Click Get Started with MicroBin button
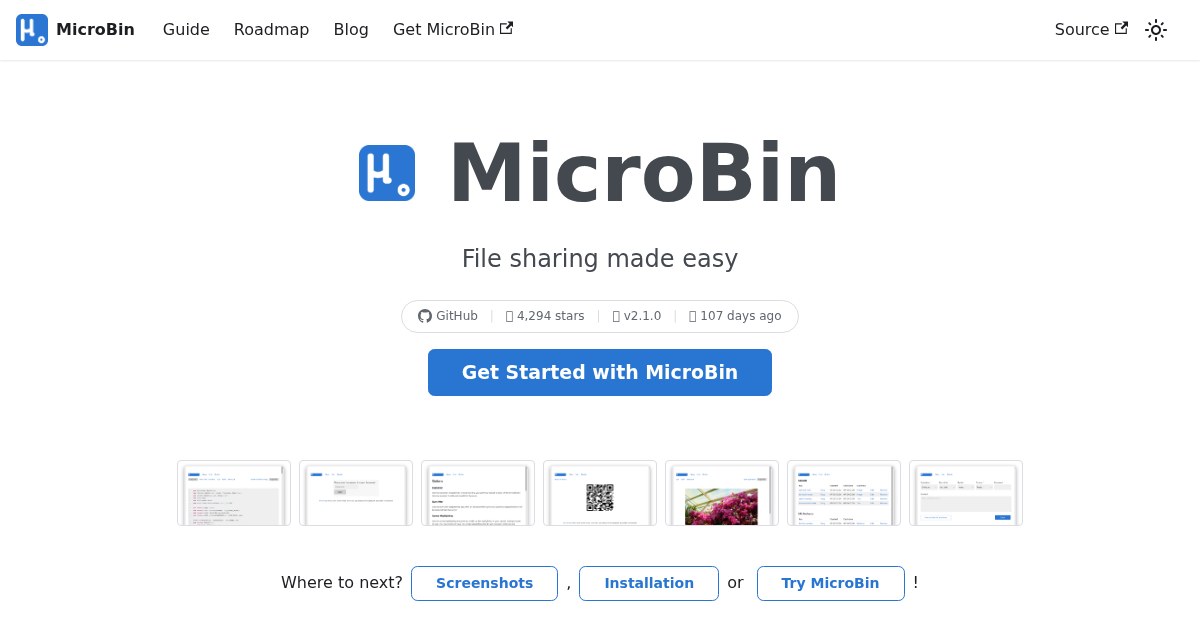1200x630 pixels. pyautogui.click(x=600, y=372)
